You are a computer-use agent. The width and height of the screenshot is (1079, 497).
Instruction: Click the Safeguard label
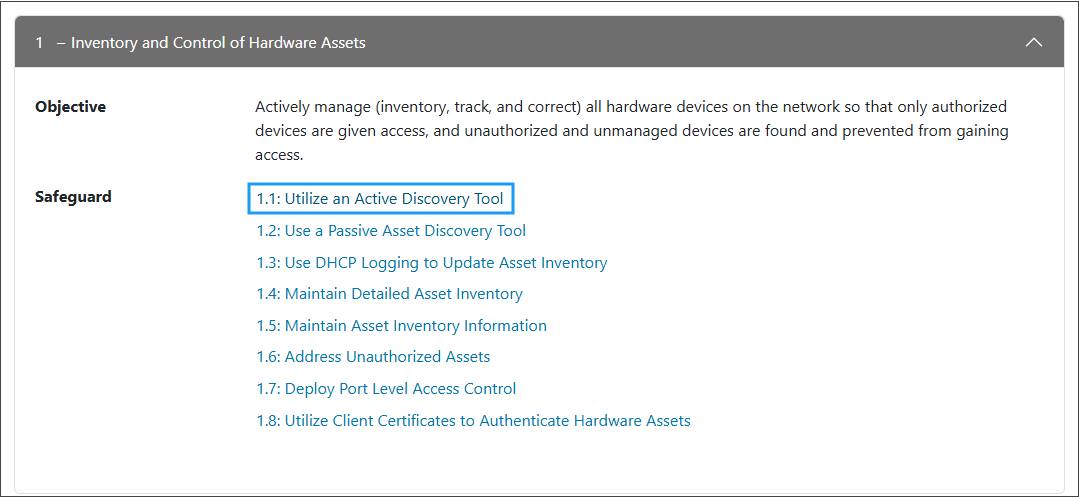(x=73, y=197)
